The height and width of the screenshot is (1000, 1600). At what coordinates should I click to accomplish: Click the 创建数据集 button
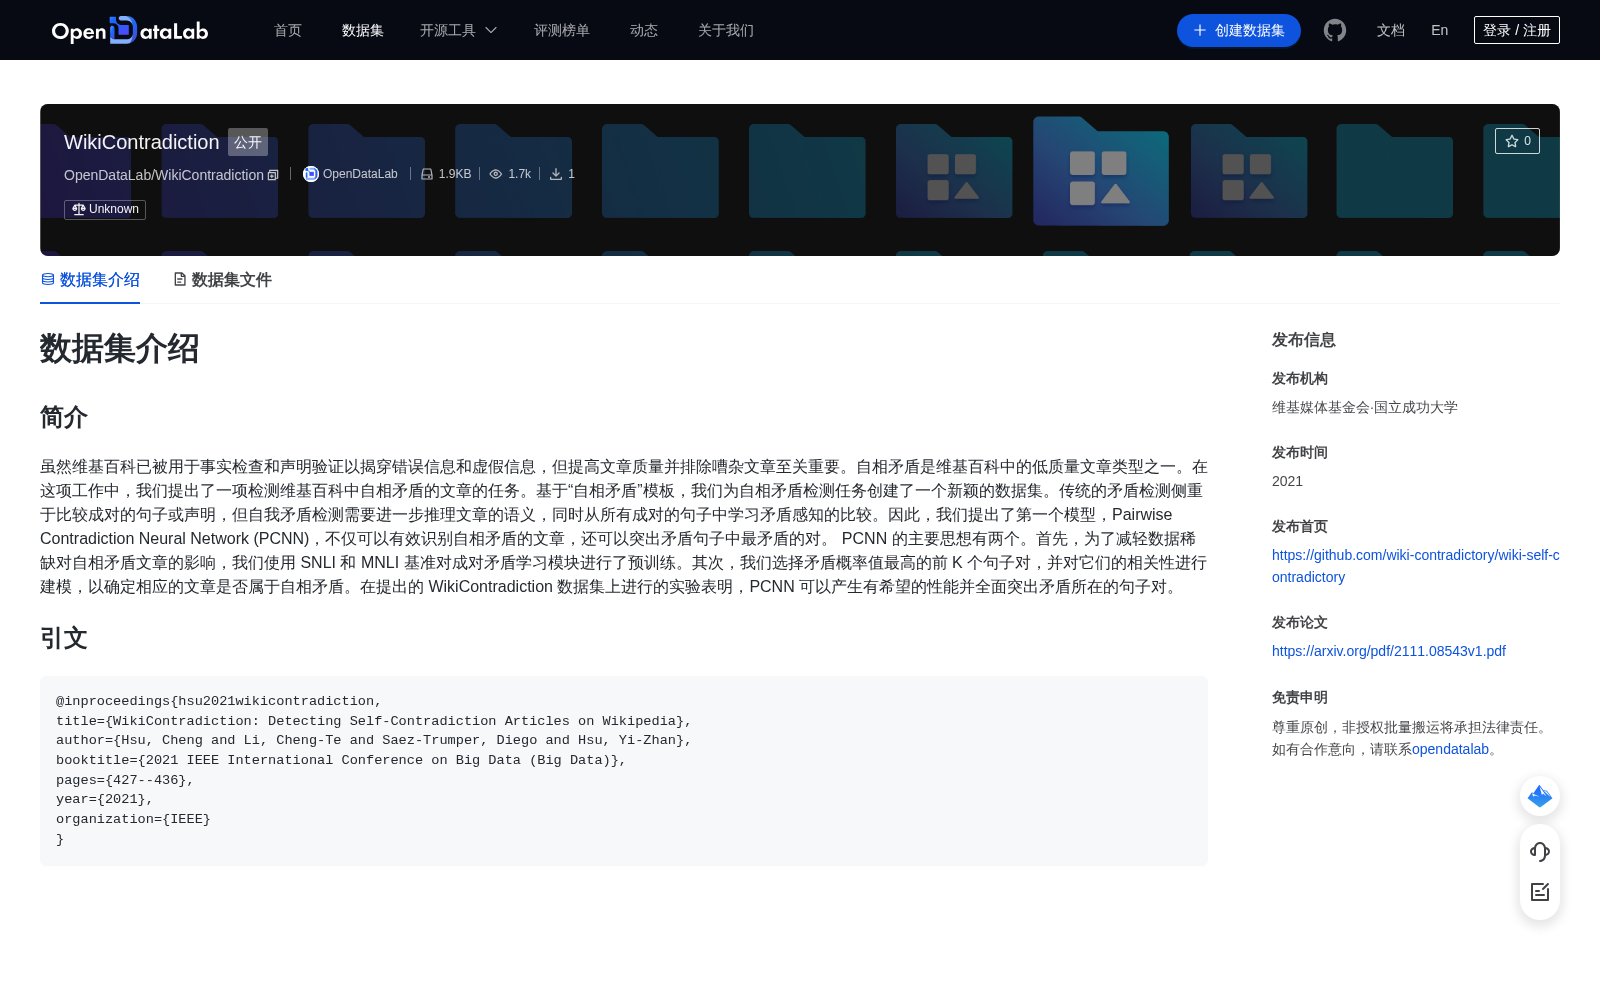click(1239, 30)
